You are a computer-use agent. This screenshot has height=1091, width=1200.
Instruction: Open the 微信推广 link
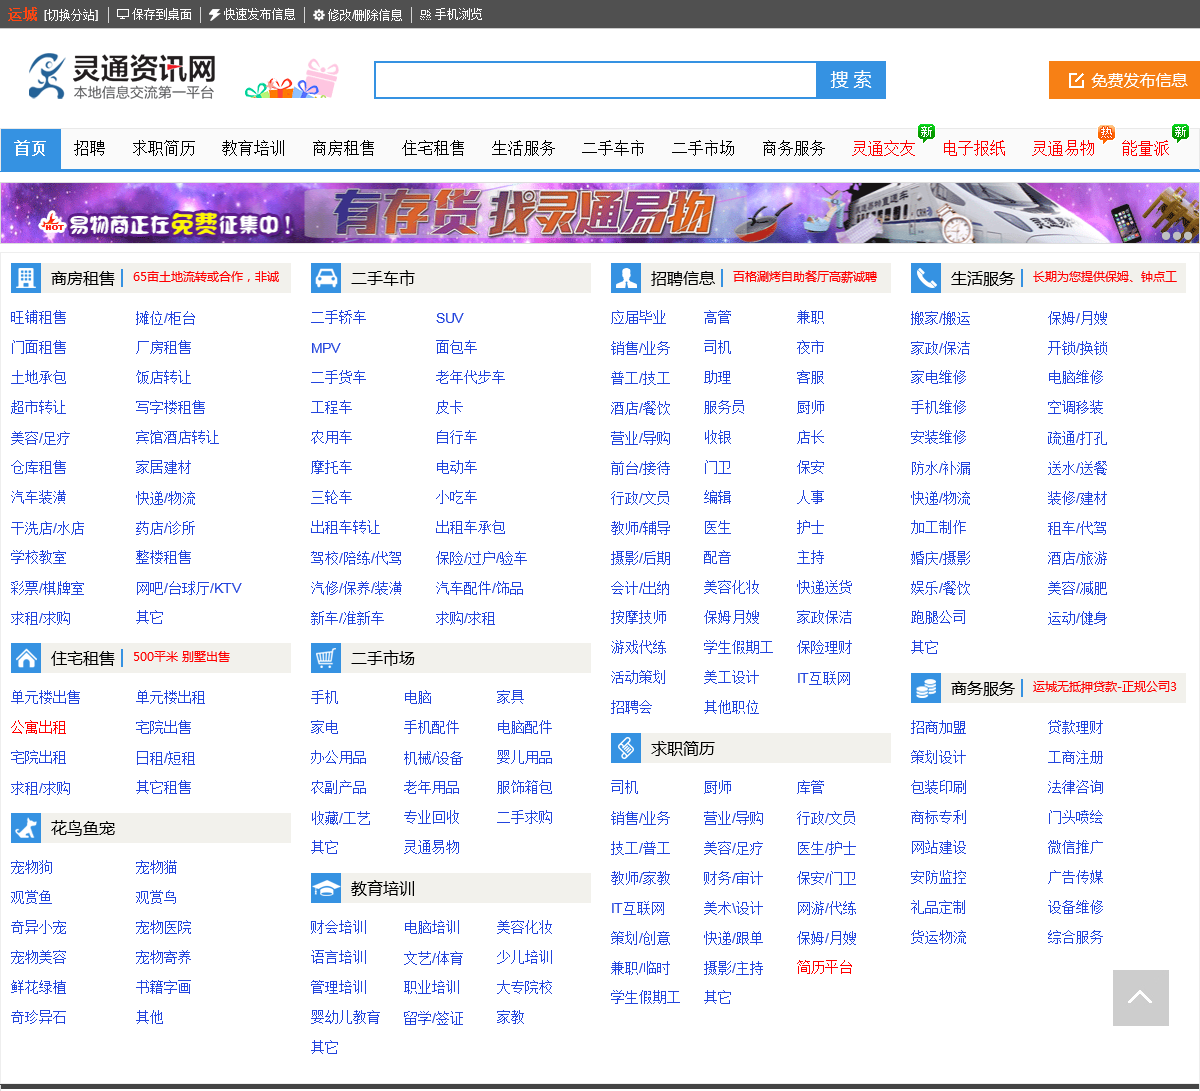tap(1076, 847)
